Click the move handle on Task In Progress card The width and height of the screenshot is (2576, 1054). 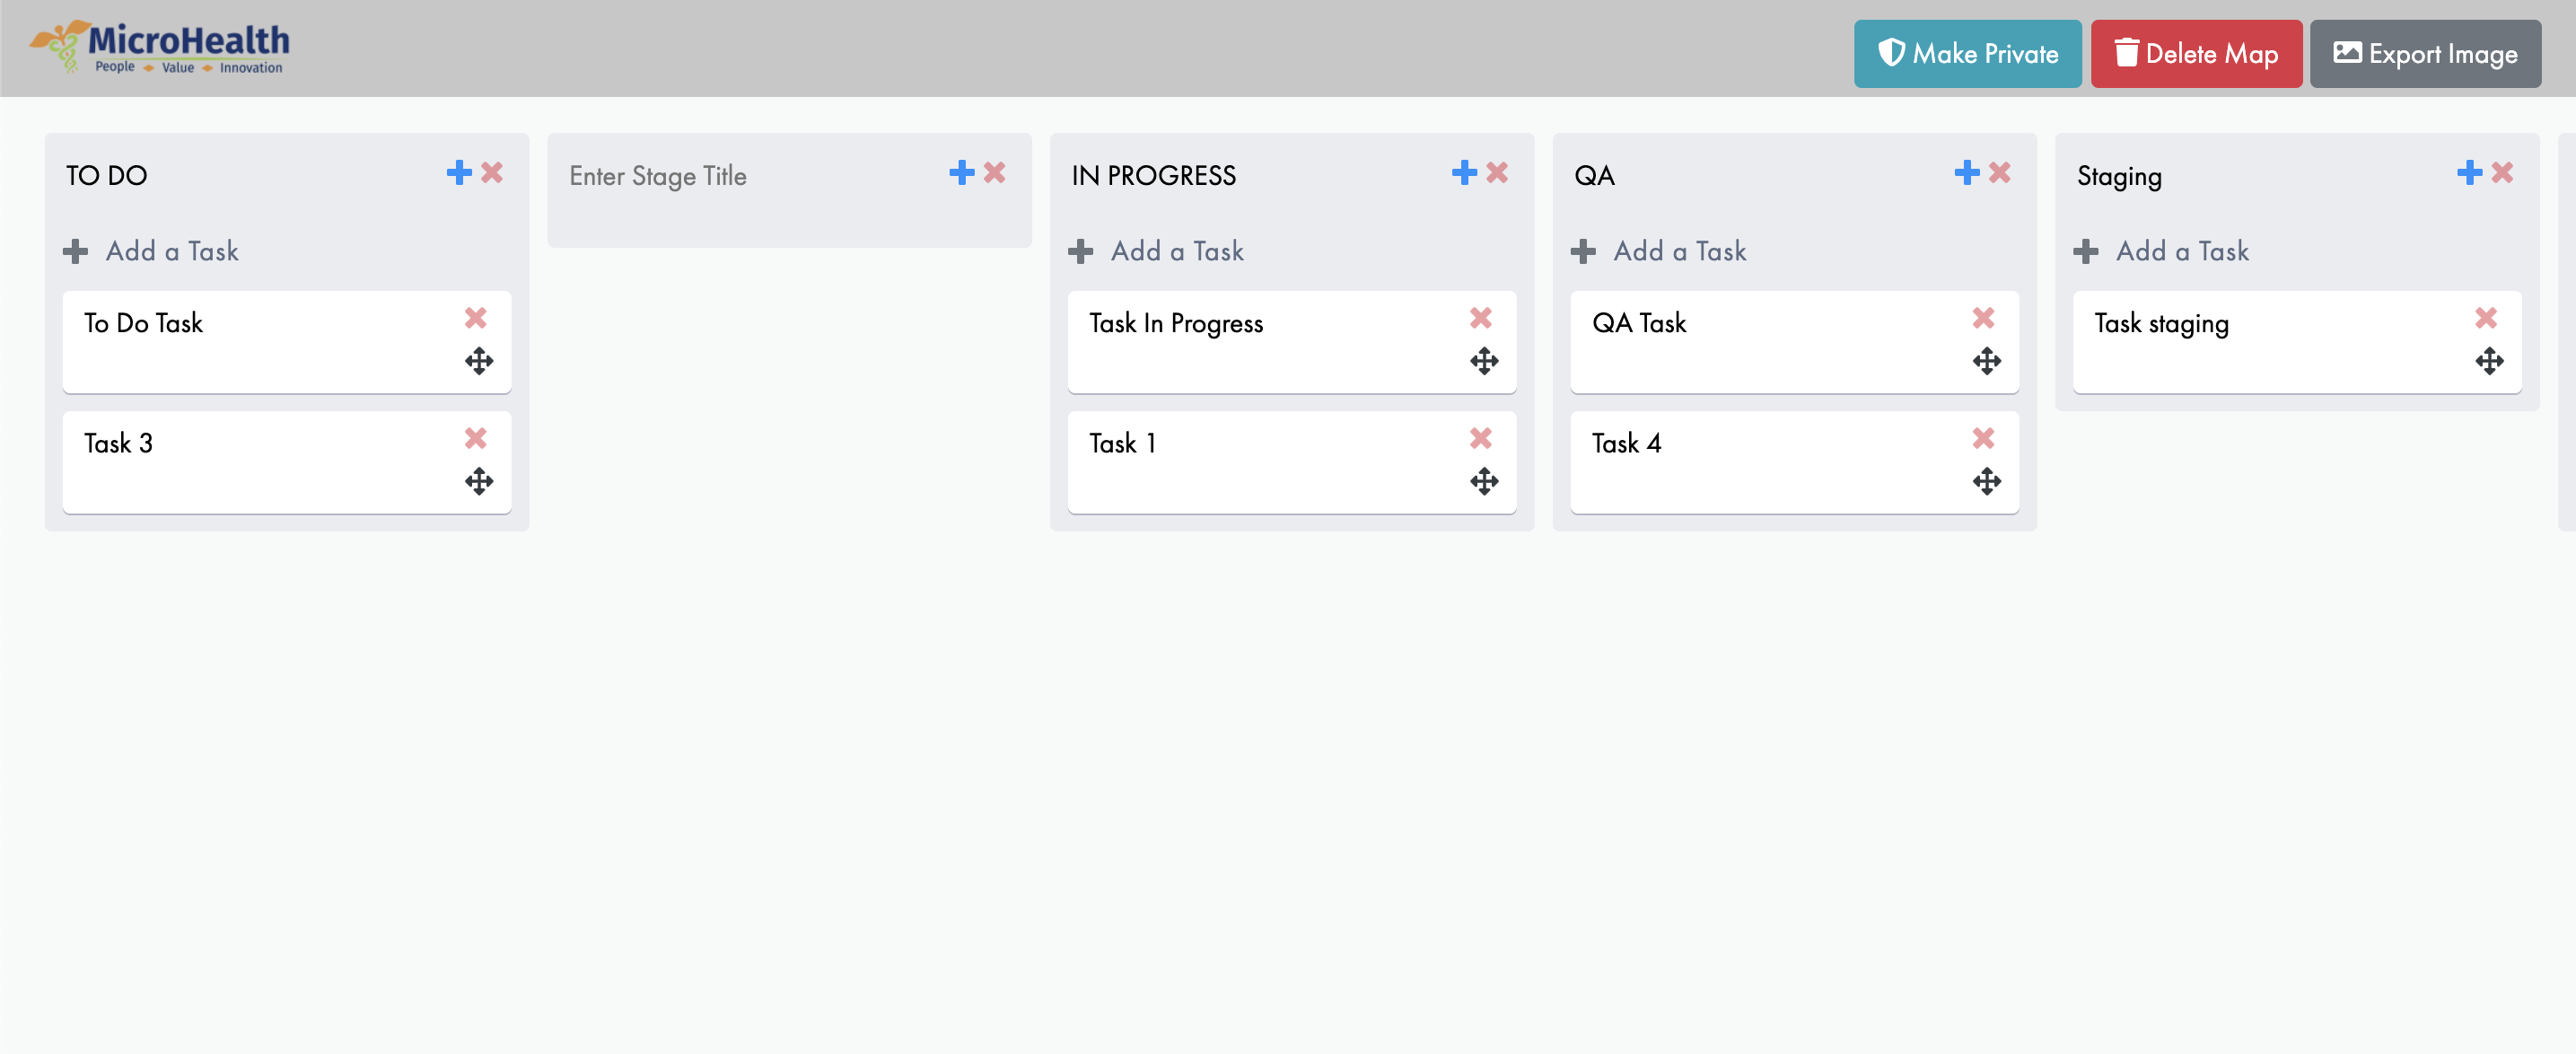(1485, 362)
